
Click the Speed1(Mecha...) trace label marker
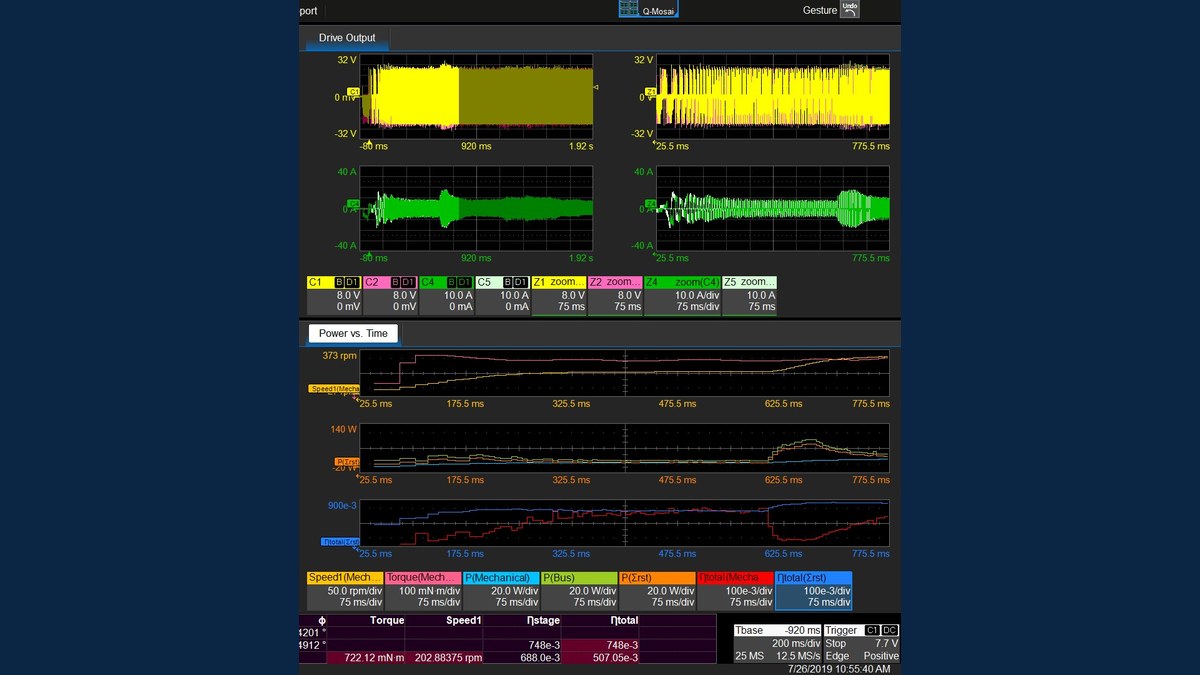pyautogui.click(x=333, y=388)
